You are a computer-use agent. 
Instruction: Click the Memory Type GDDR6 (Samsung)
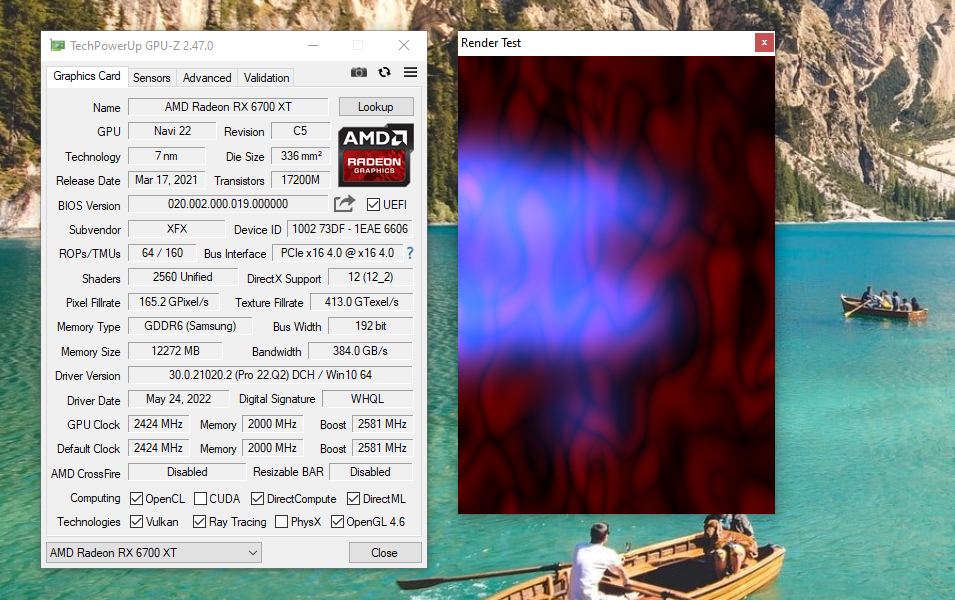[x=190, y=326]
